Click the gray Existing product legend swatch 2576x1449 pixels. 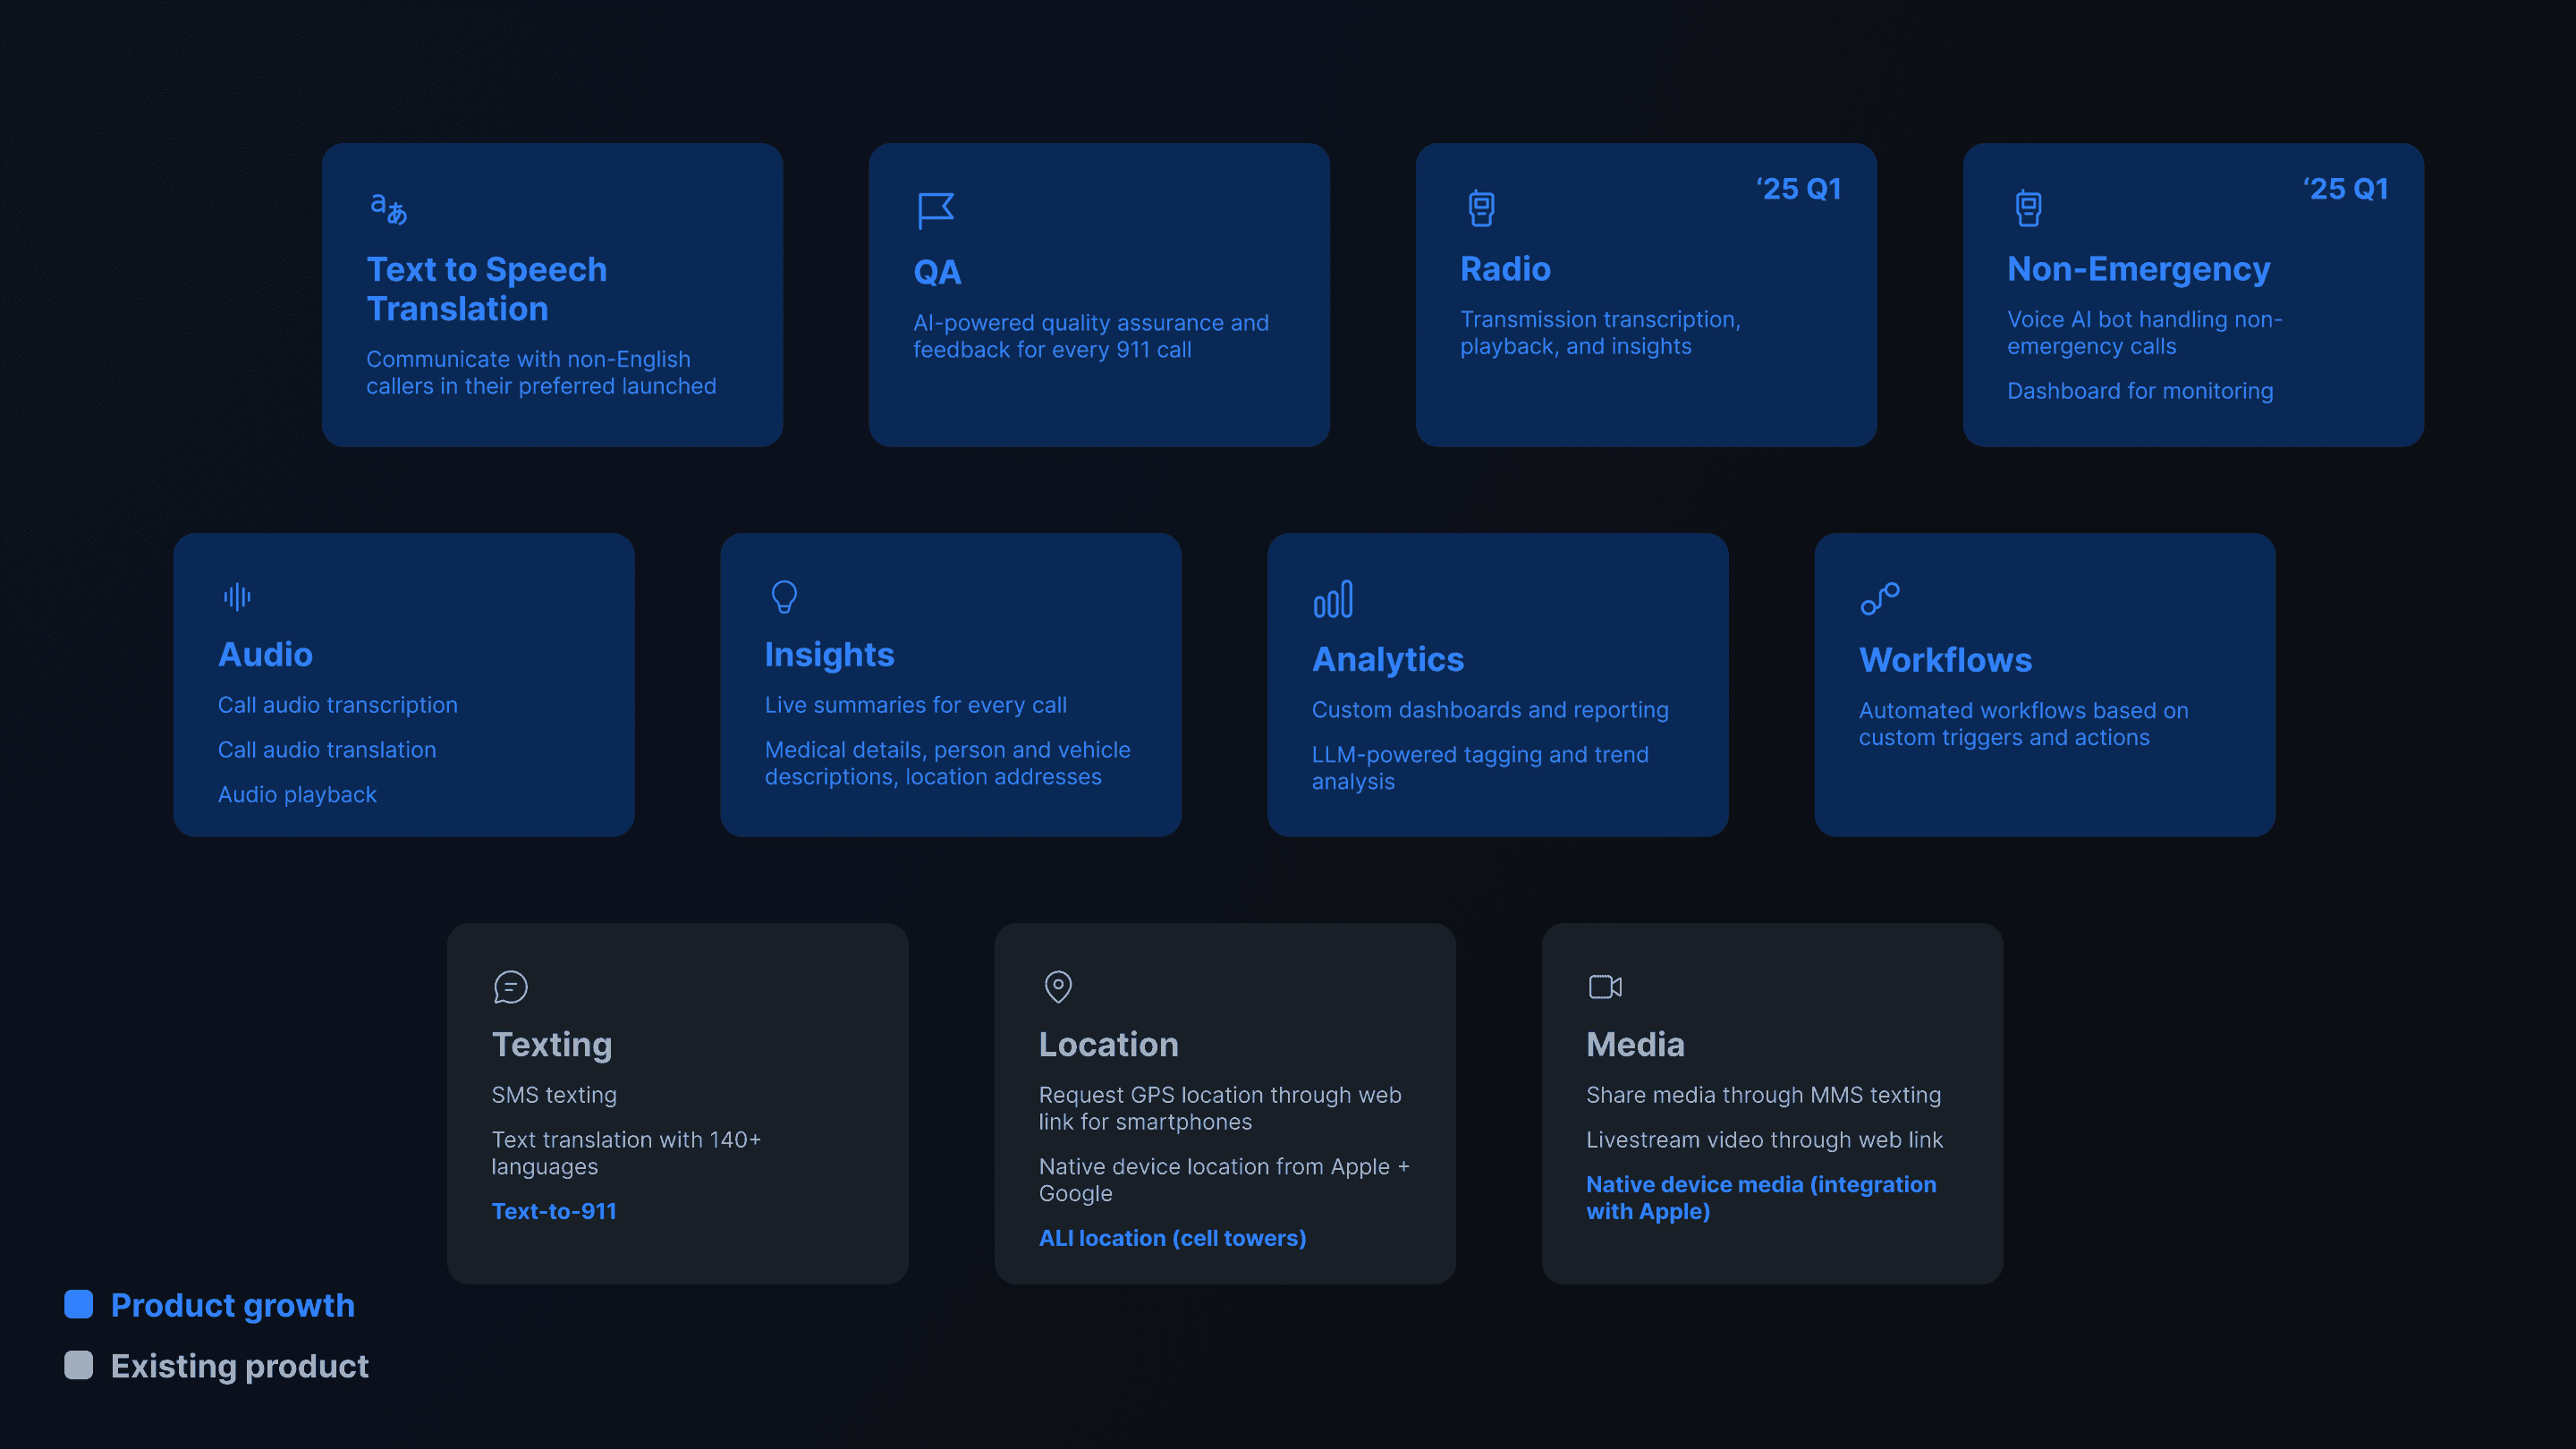pos(79,1365)
